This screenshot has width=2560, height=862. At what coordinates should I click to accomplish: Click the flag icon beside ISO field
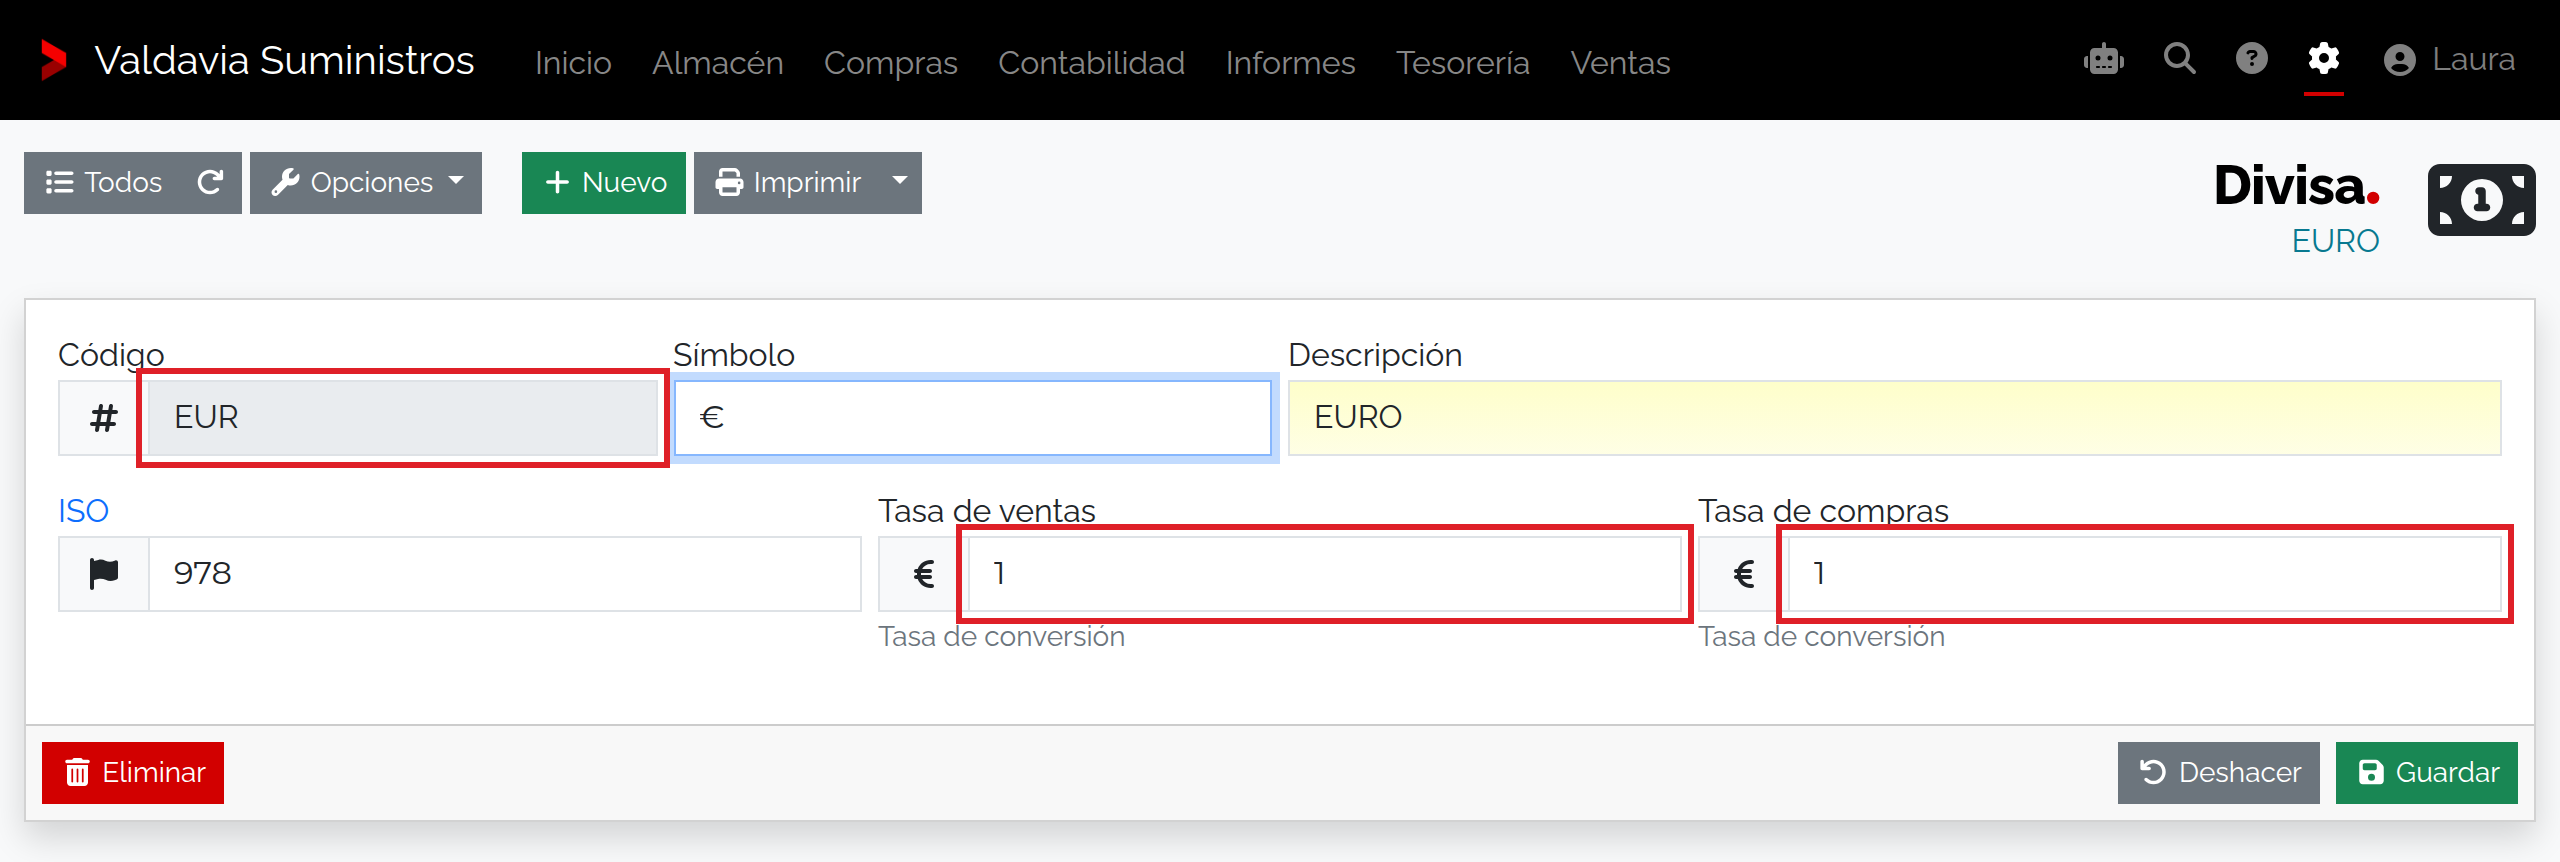104,574
